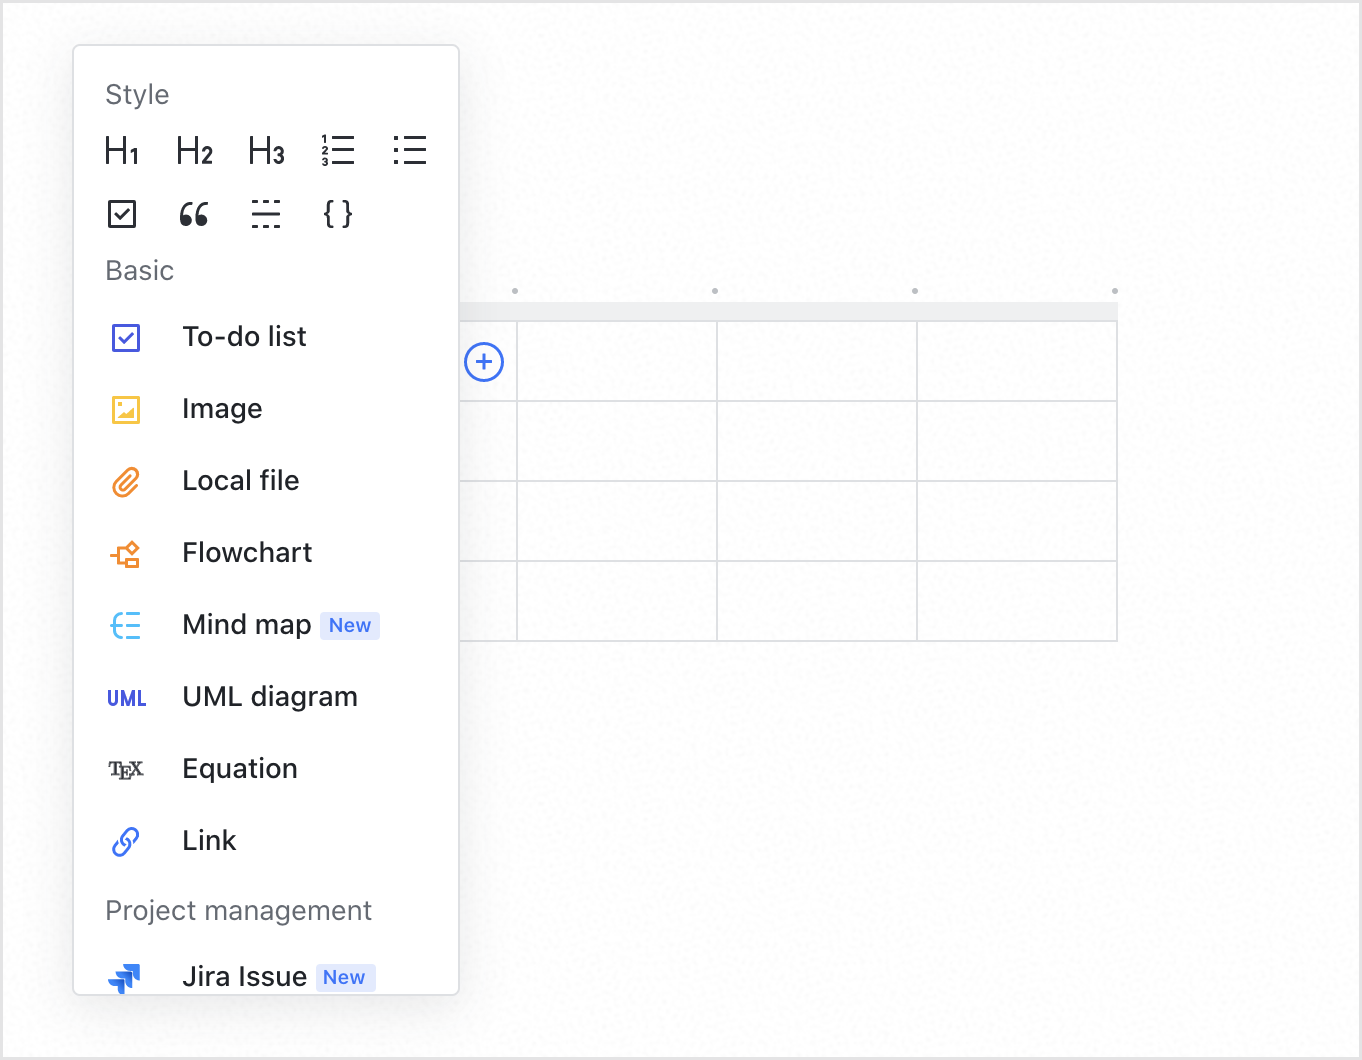Image resolution: width=1362 pixels, height=1060 pixels.
Task: Click the table's top-left empty cell
Action: (616, 361)
